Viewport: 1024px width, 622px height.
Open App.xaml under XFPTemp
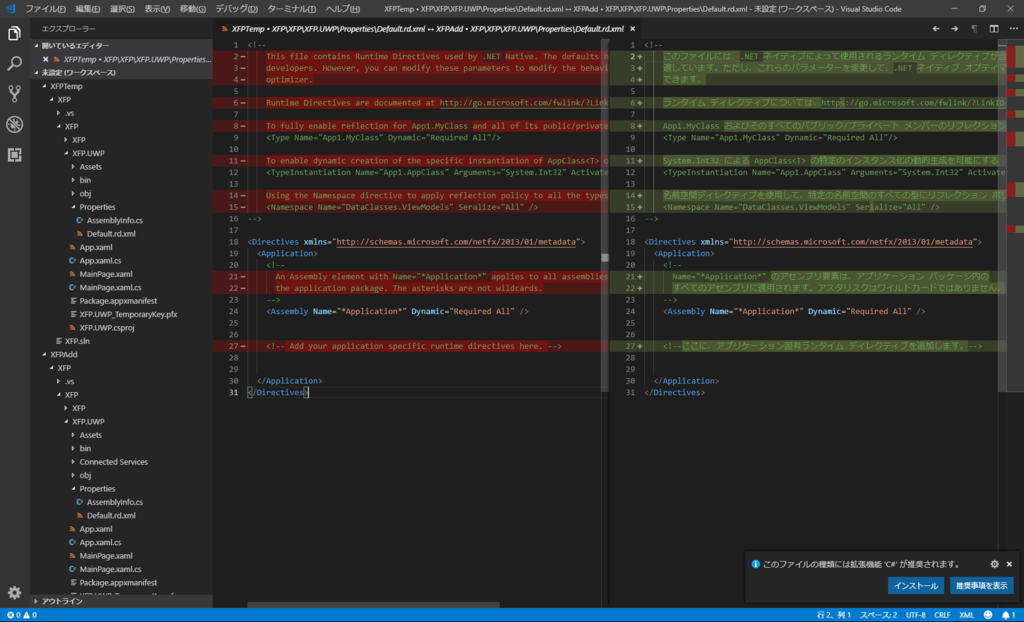click(x=95, y=247)
